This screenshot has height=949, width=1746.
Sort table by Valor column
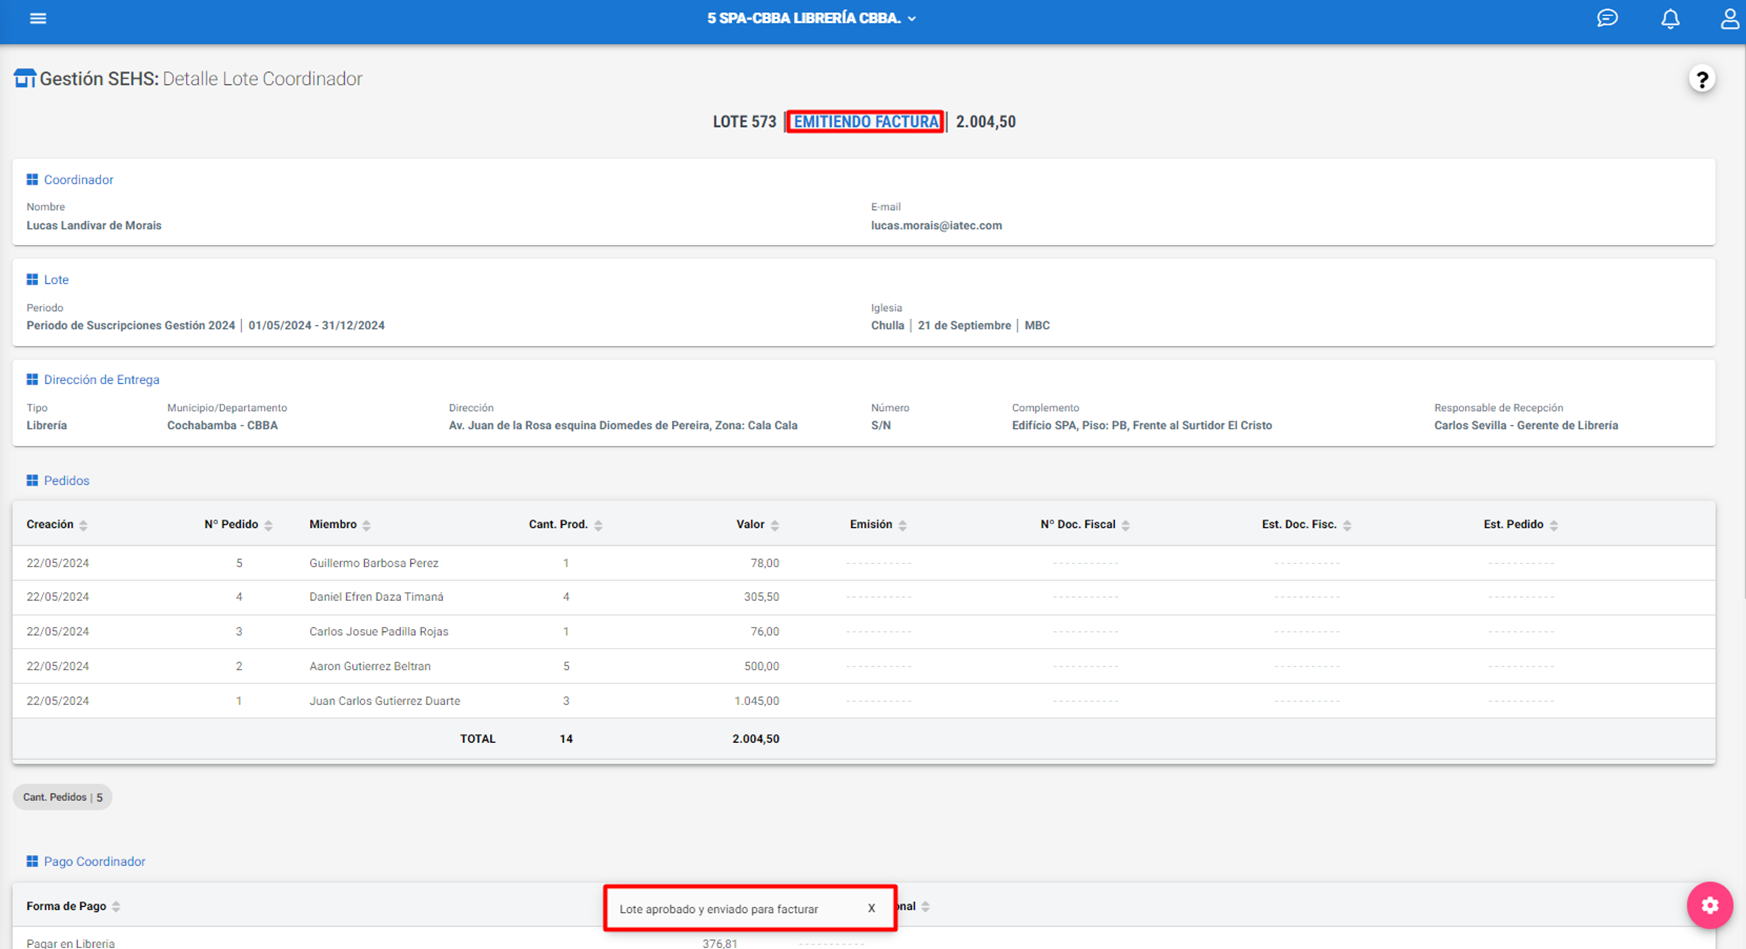pyautogui.click(x=758, y=524)
